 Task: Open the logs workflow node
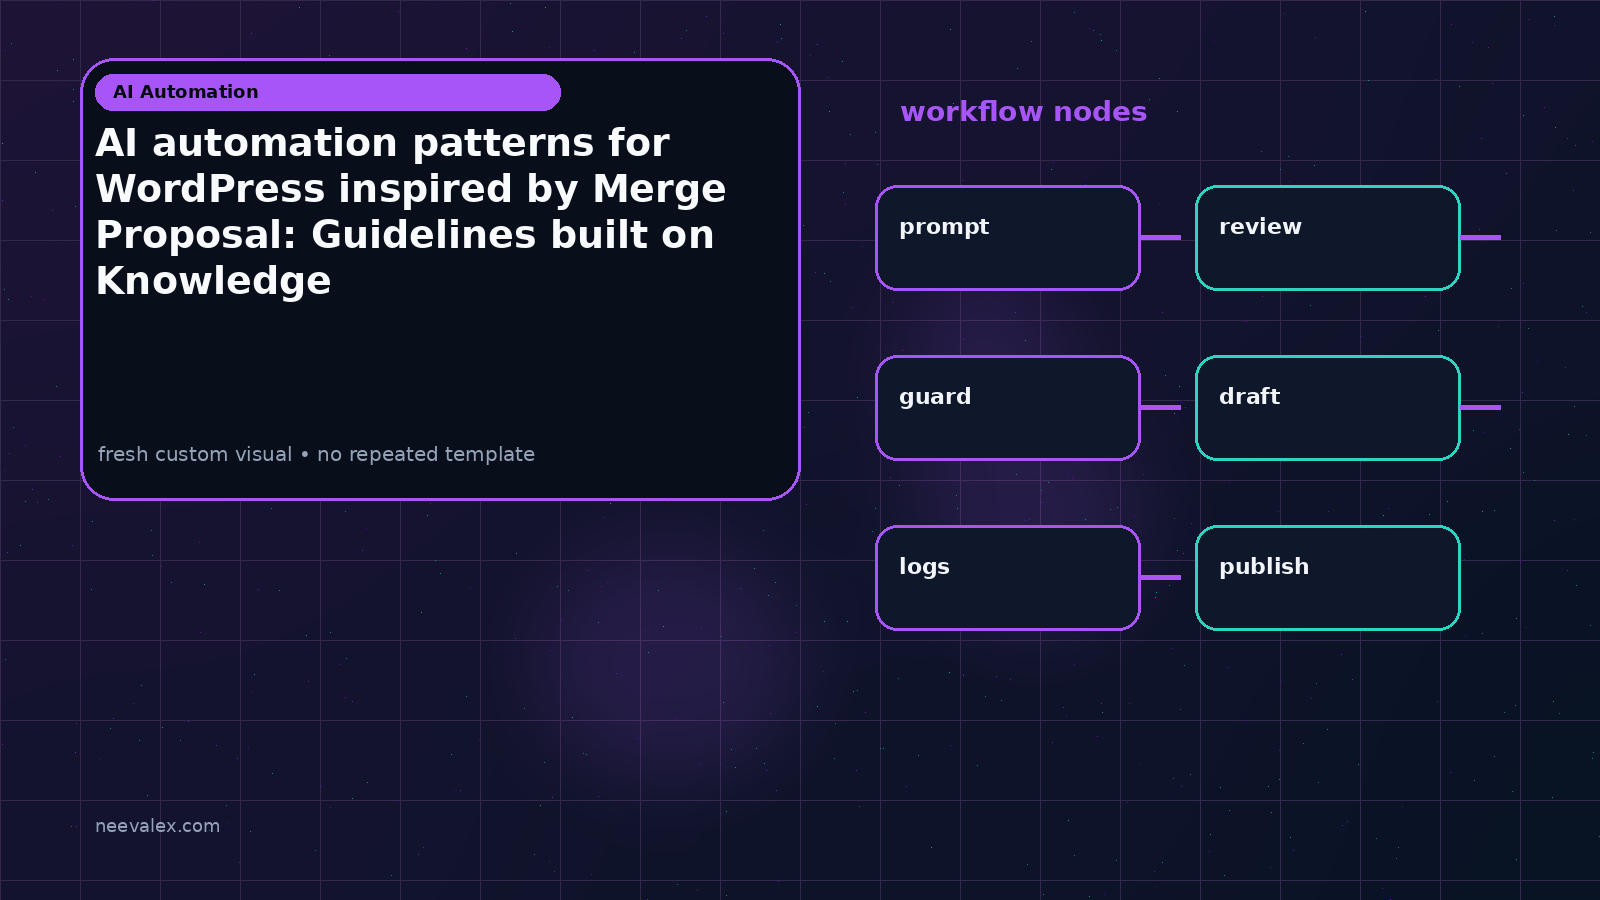coord(1008,578)
